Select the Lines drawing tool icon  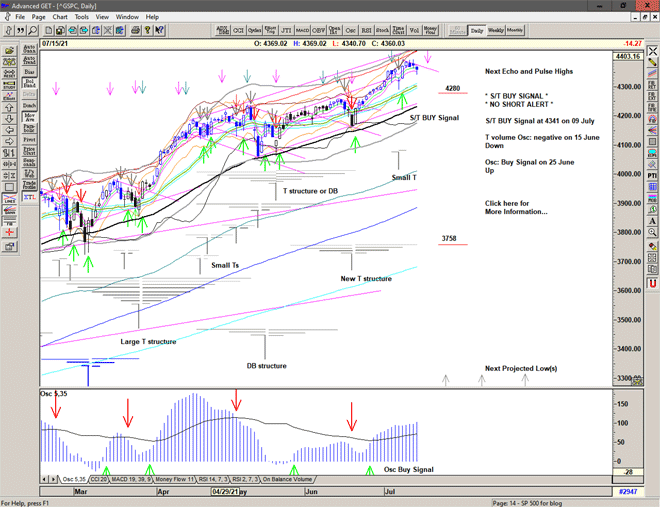[x=9, y=201]
